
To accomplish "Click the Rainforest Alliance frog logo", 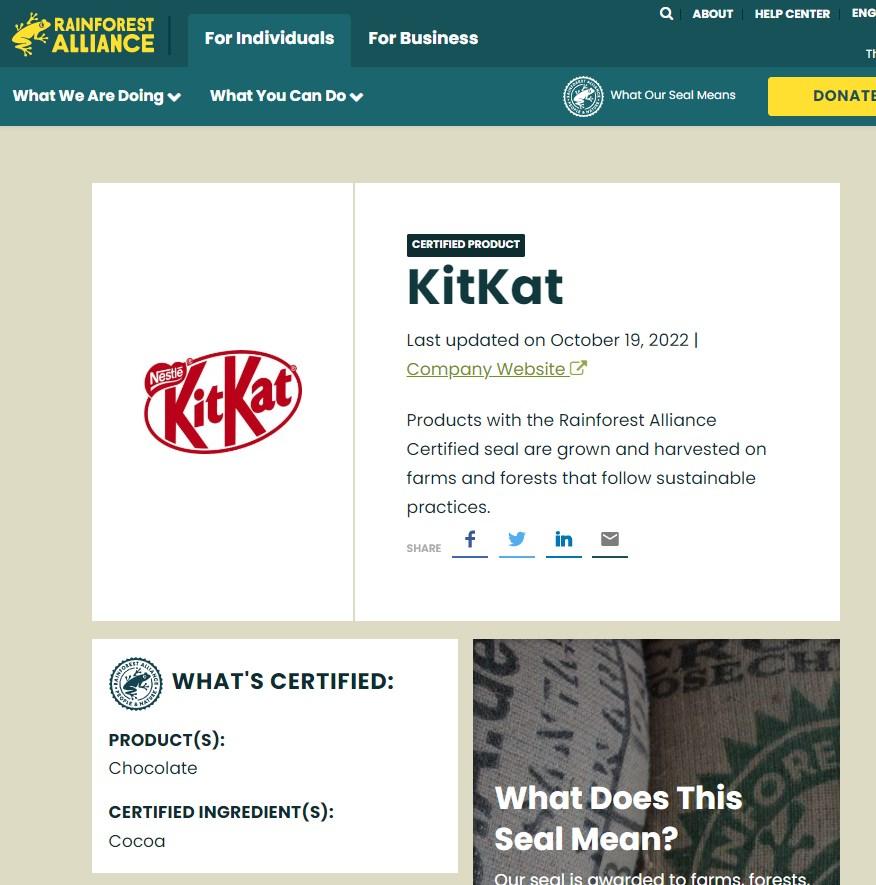I will click(x=83, y=34).
